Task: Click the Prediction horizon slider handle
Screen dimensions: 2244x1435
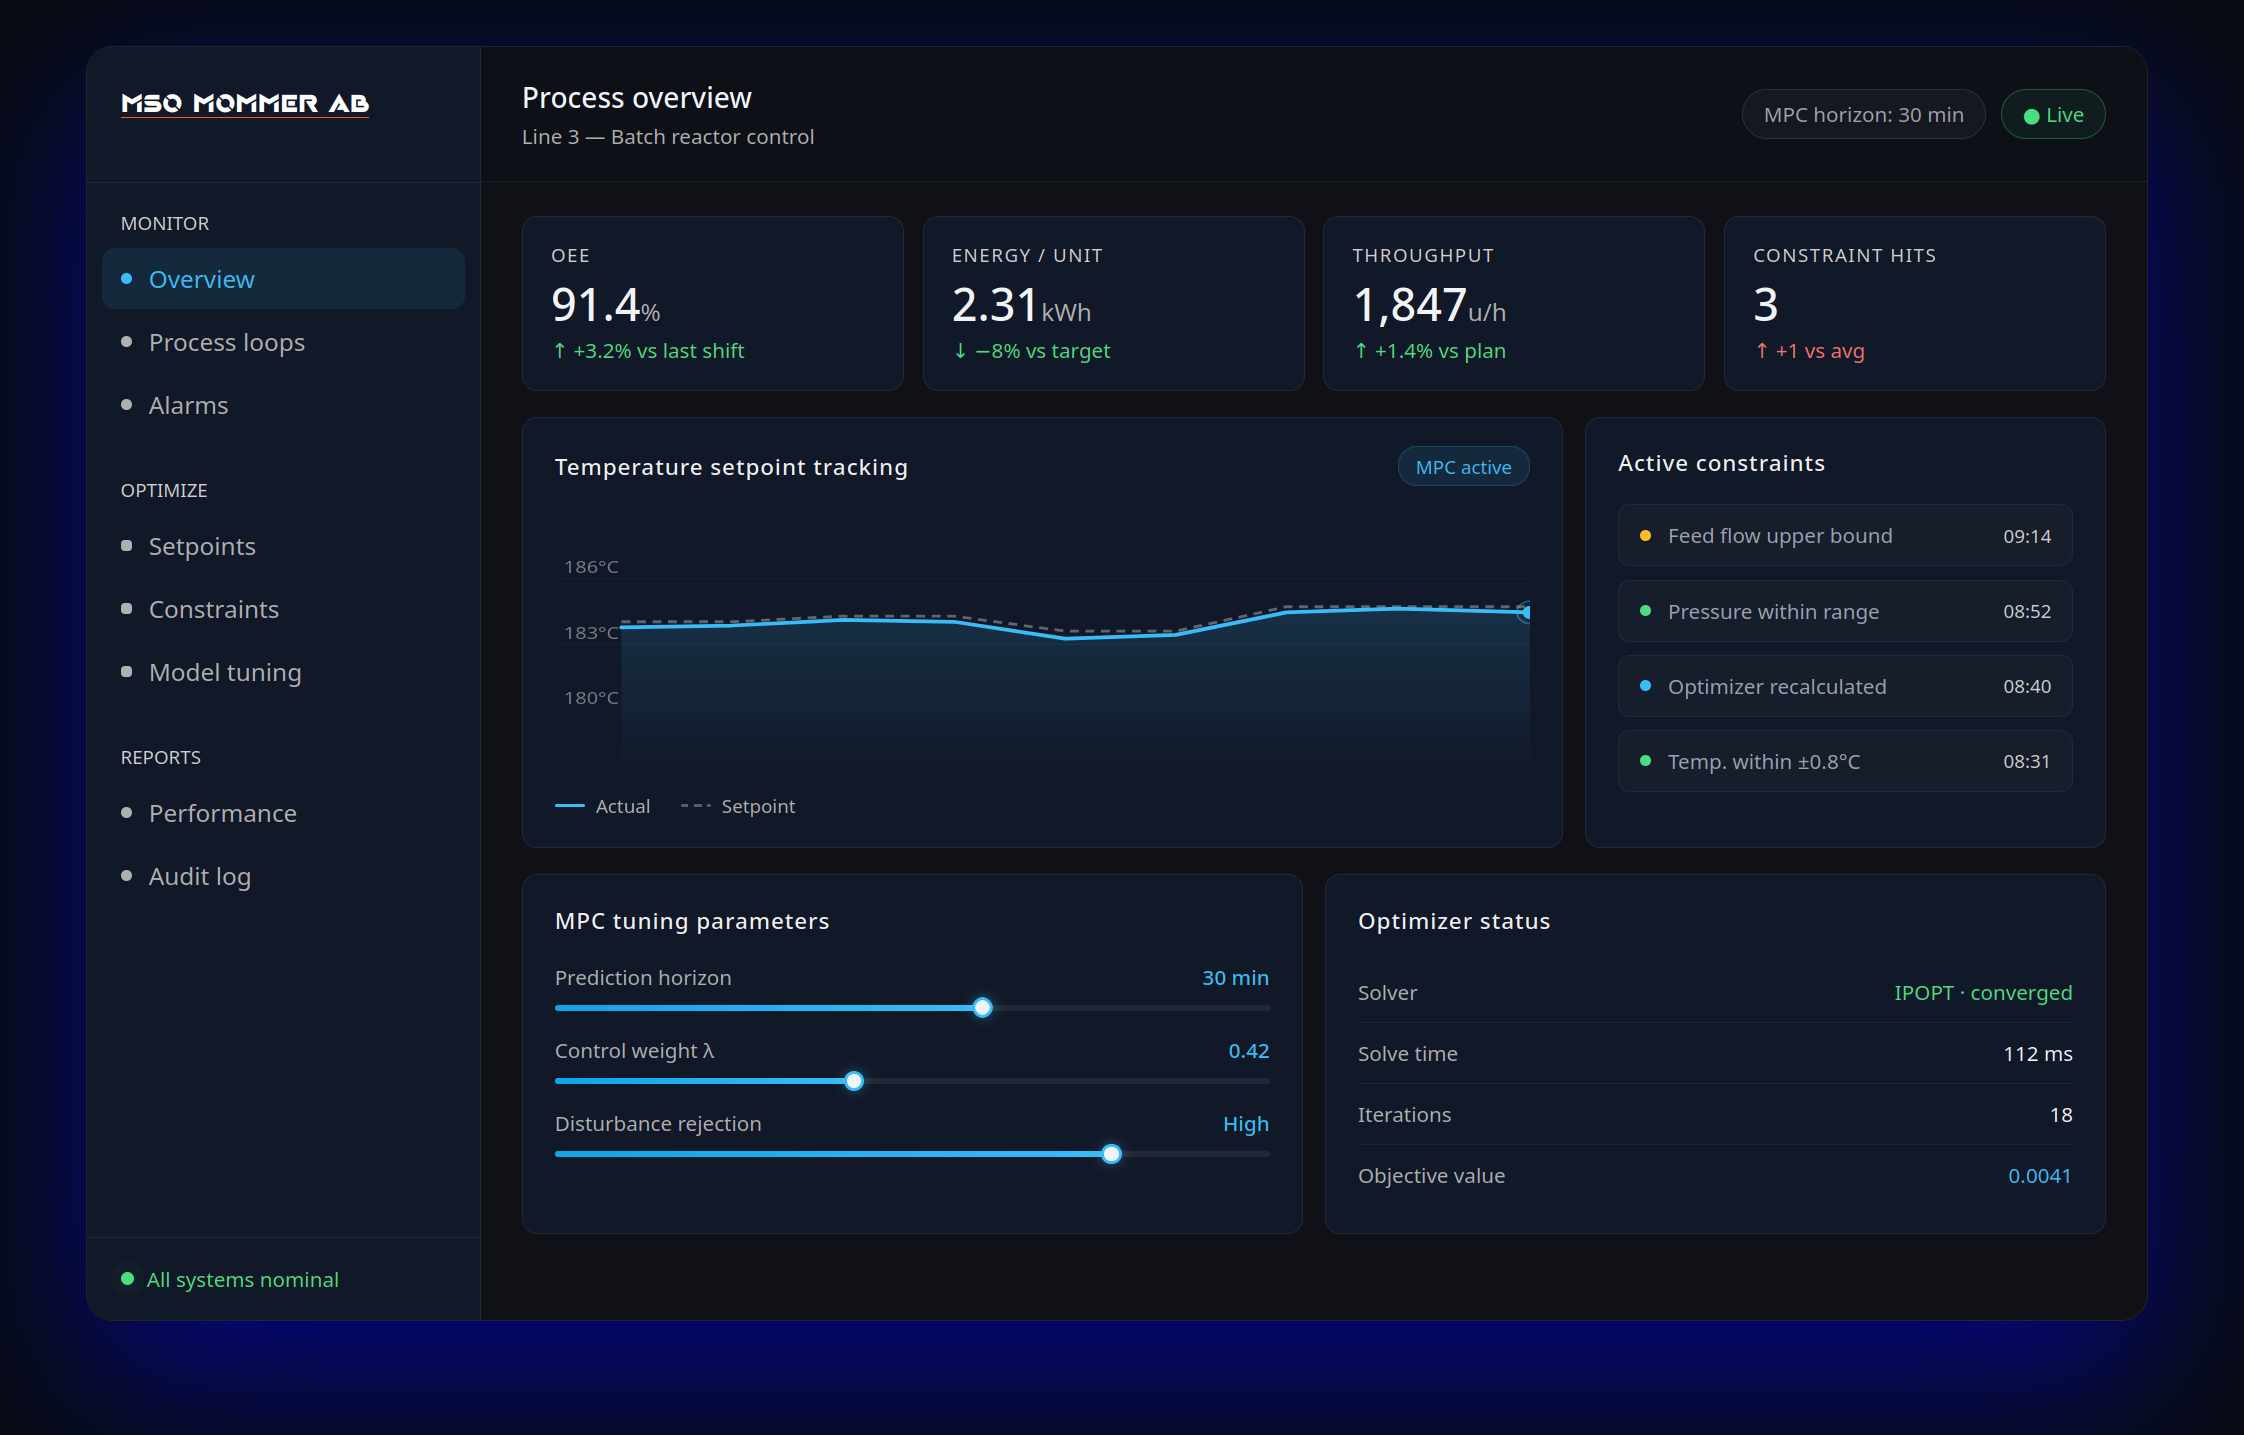Action: click(x=982, y=1007)
